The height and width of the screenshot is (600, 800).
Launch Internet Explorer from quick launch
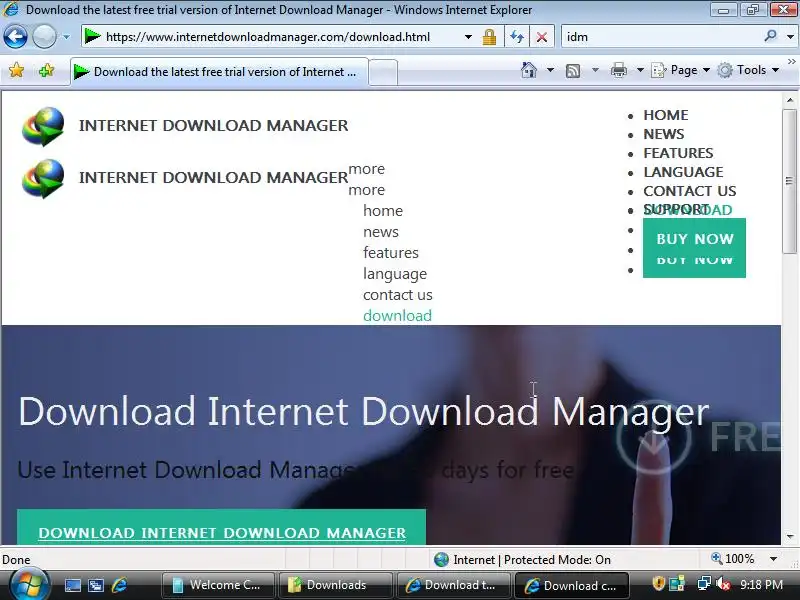click(x=119, y=585)
